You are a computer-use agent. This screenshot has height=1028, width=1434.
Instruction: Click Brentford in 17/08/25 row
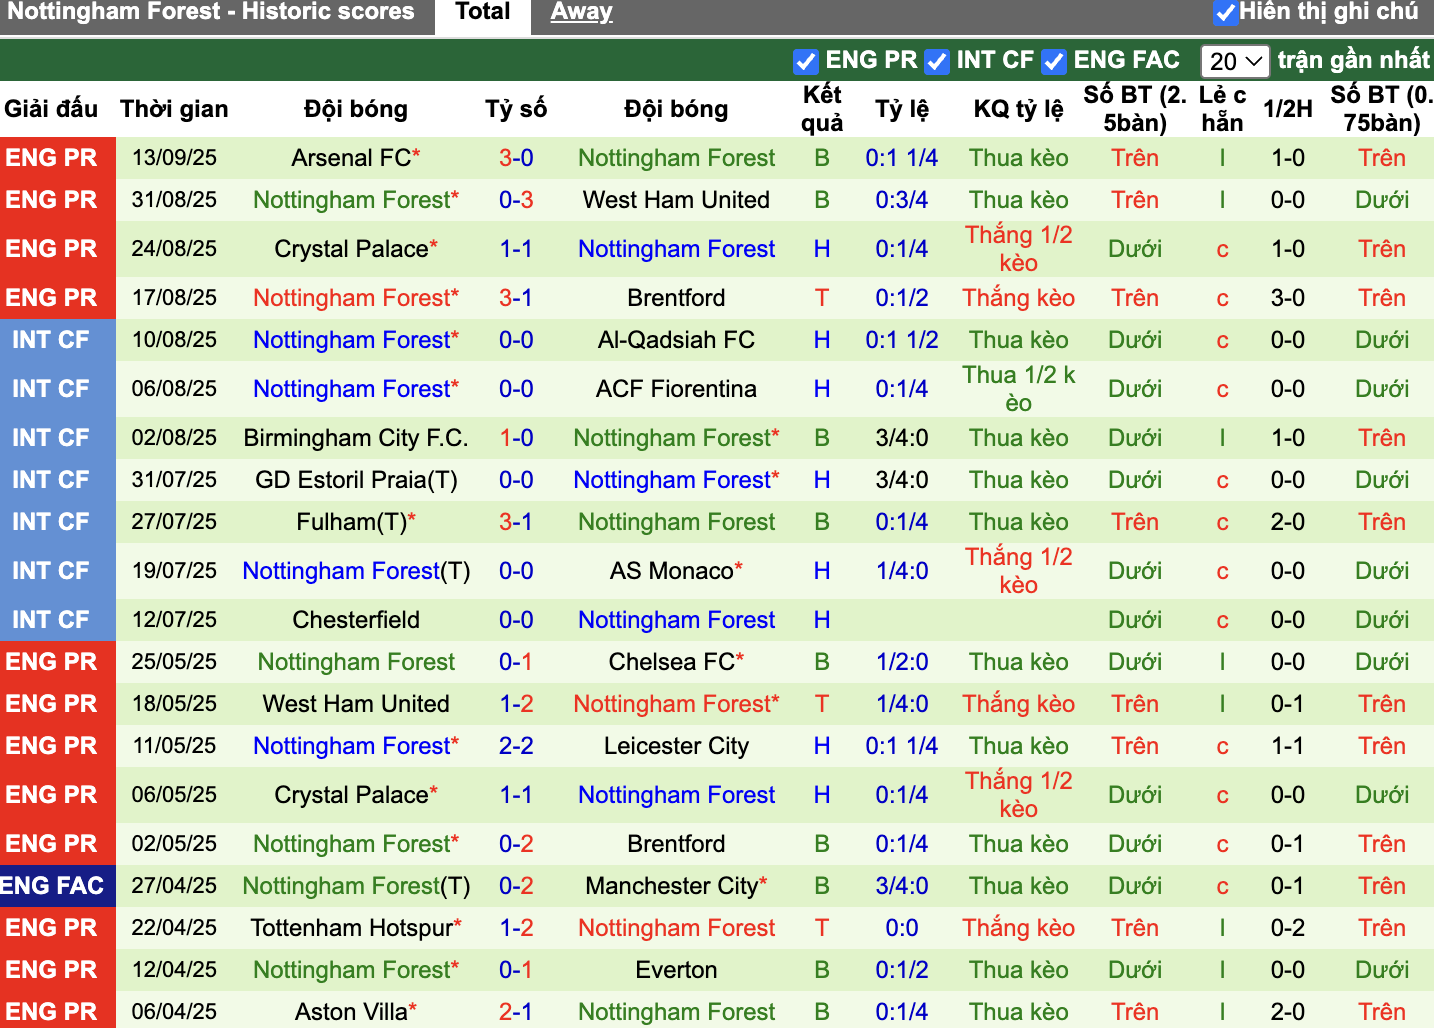pyautogui.click(x=676, y=298)
